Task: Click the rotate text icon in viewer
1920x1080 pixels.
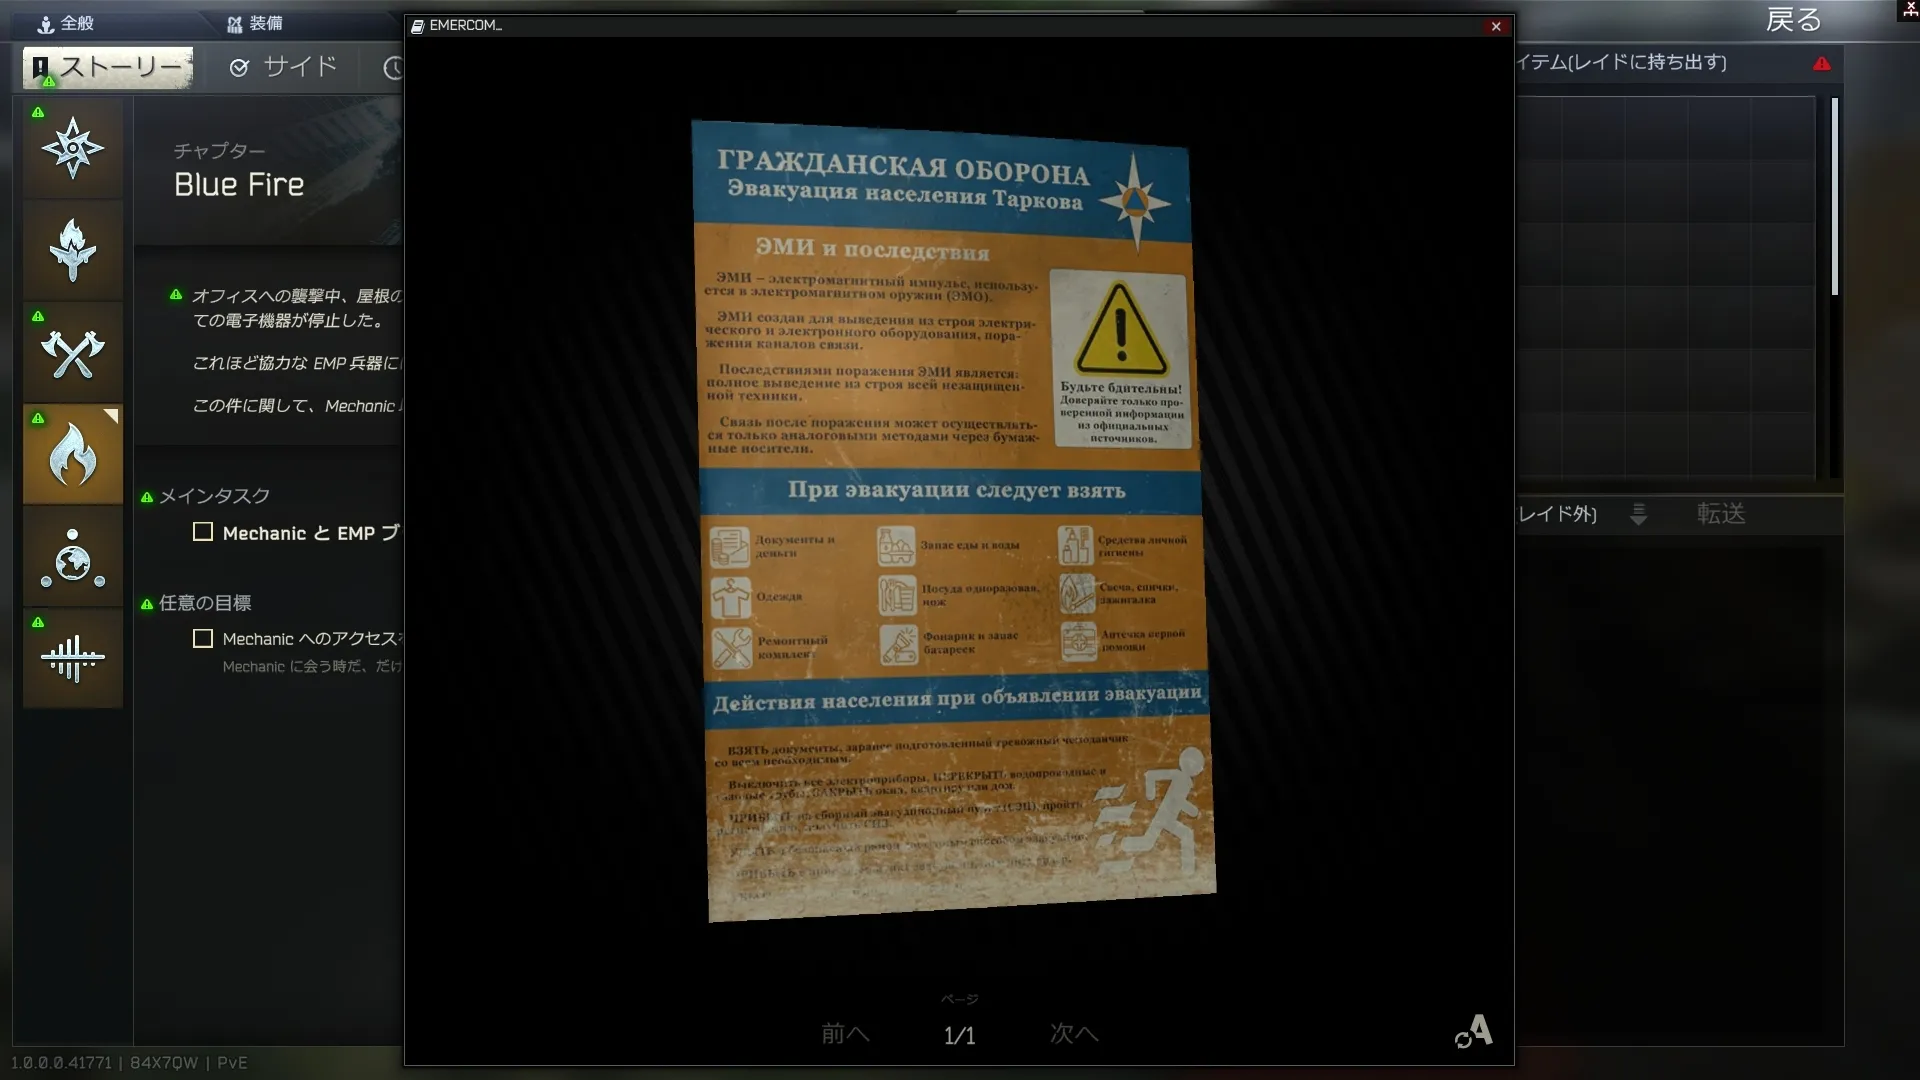Action: [x=1474, y=1031]
